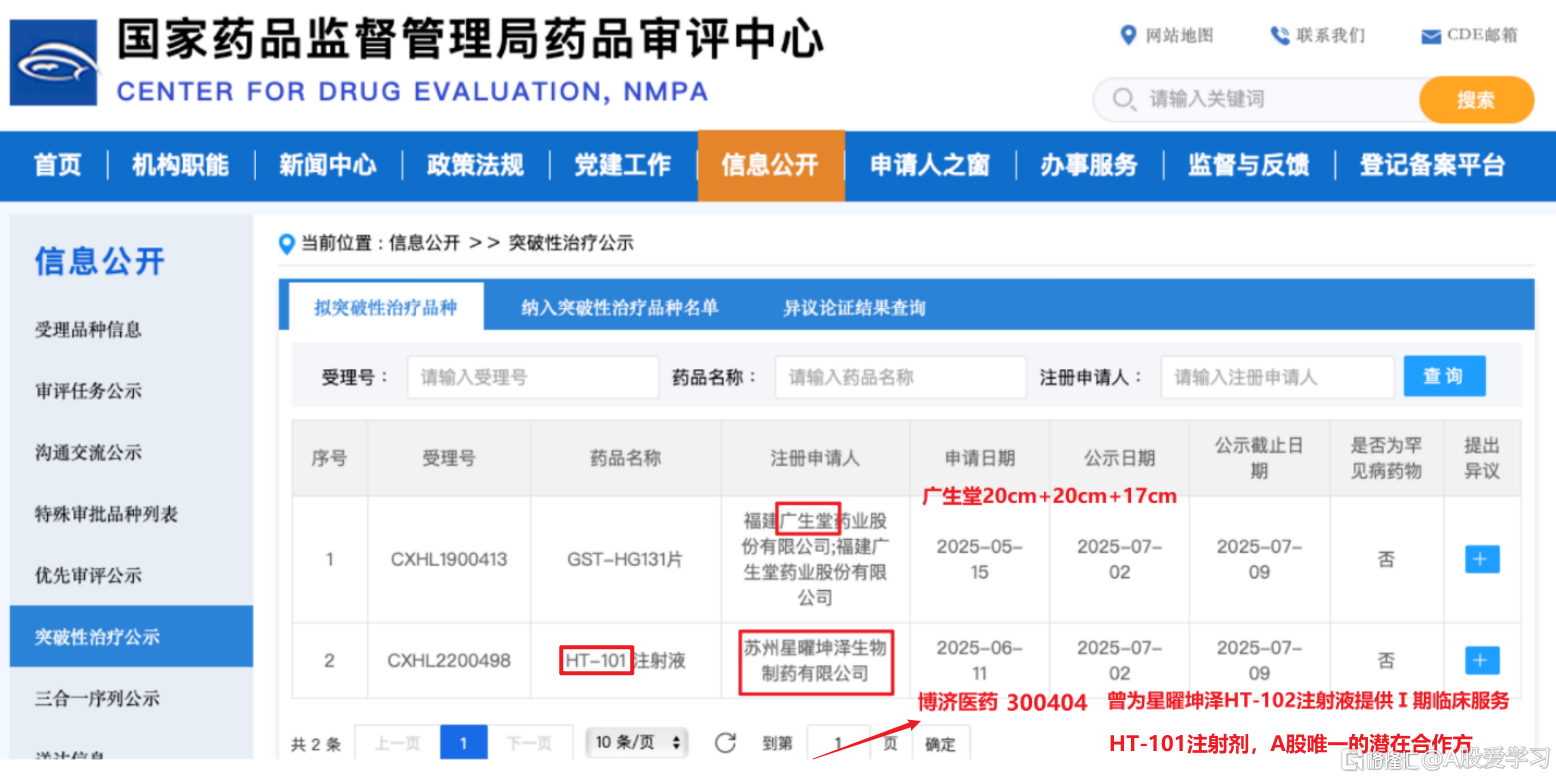Open 党建工作 navigation item

tap(622, 165)
